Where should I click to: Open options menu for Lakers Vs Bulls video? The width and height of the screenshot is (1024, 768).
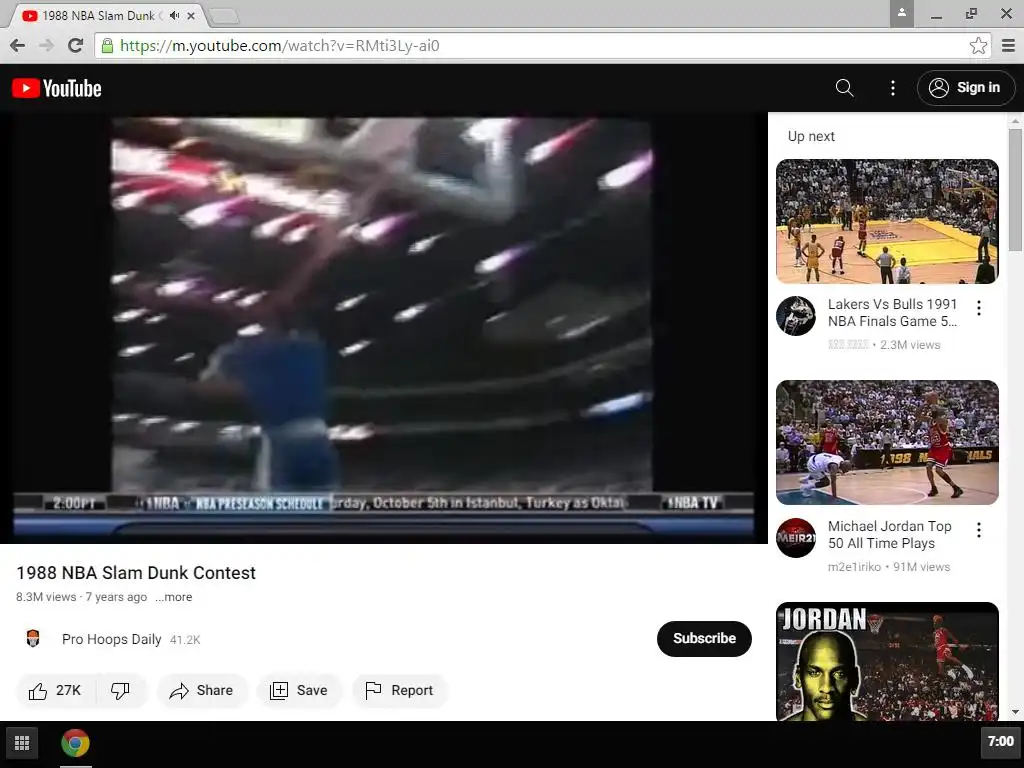978,308
